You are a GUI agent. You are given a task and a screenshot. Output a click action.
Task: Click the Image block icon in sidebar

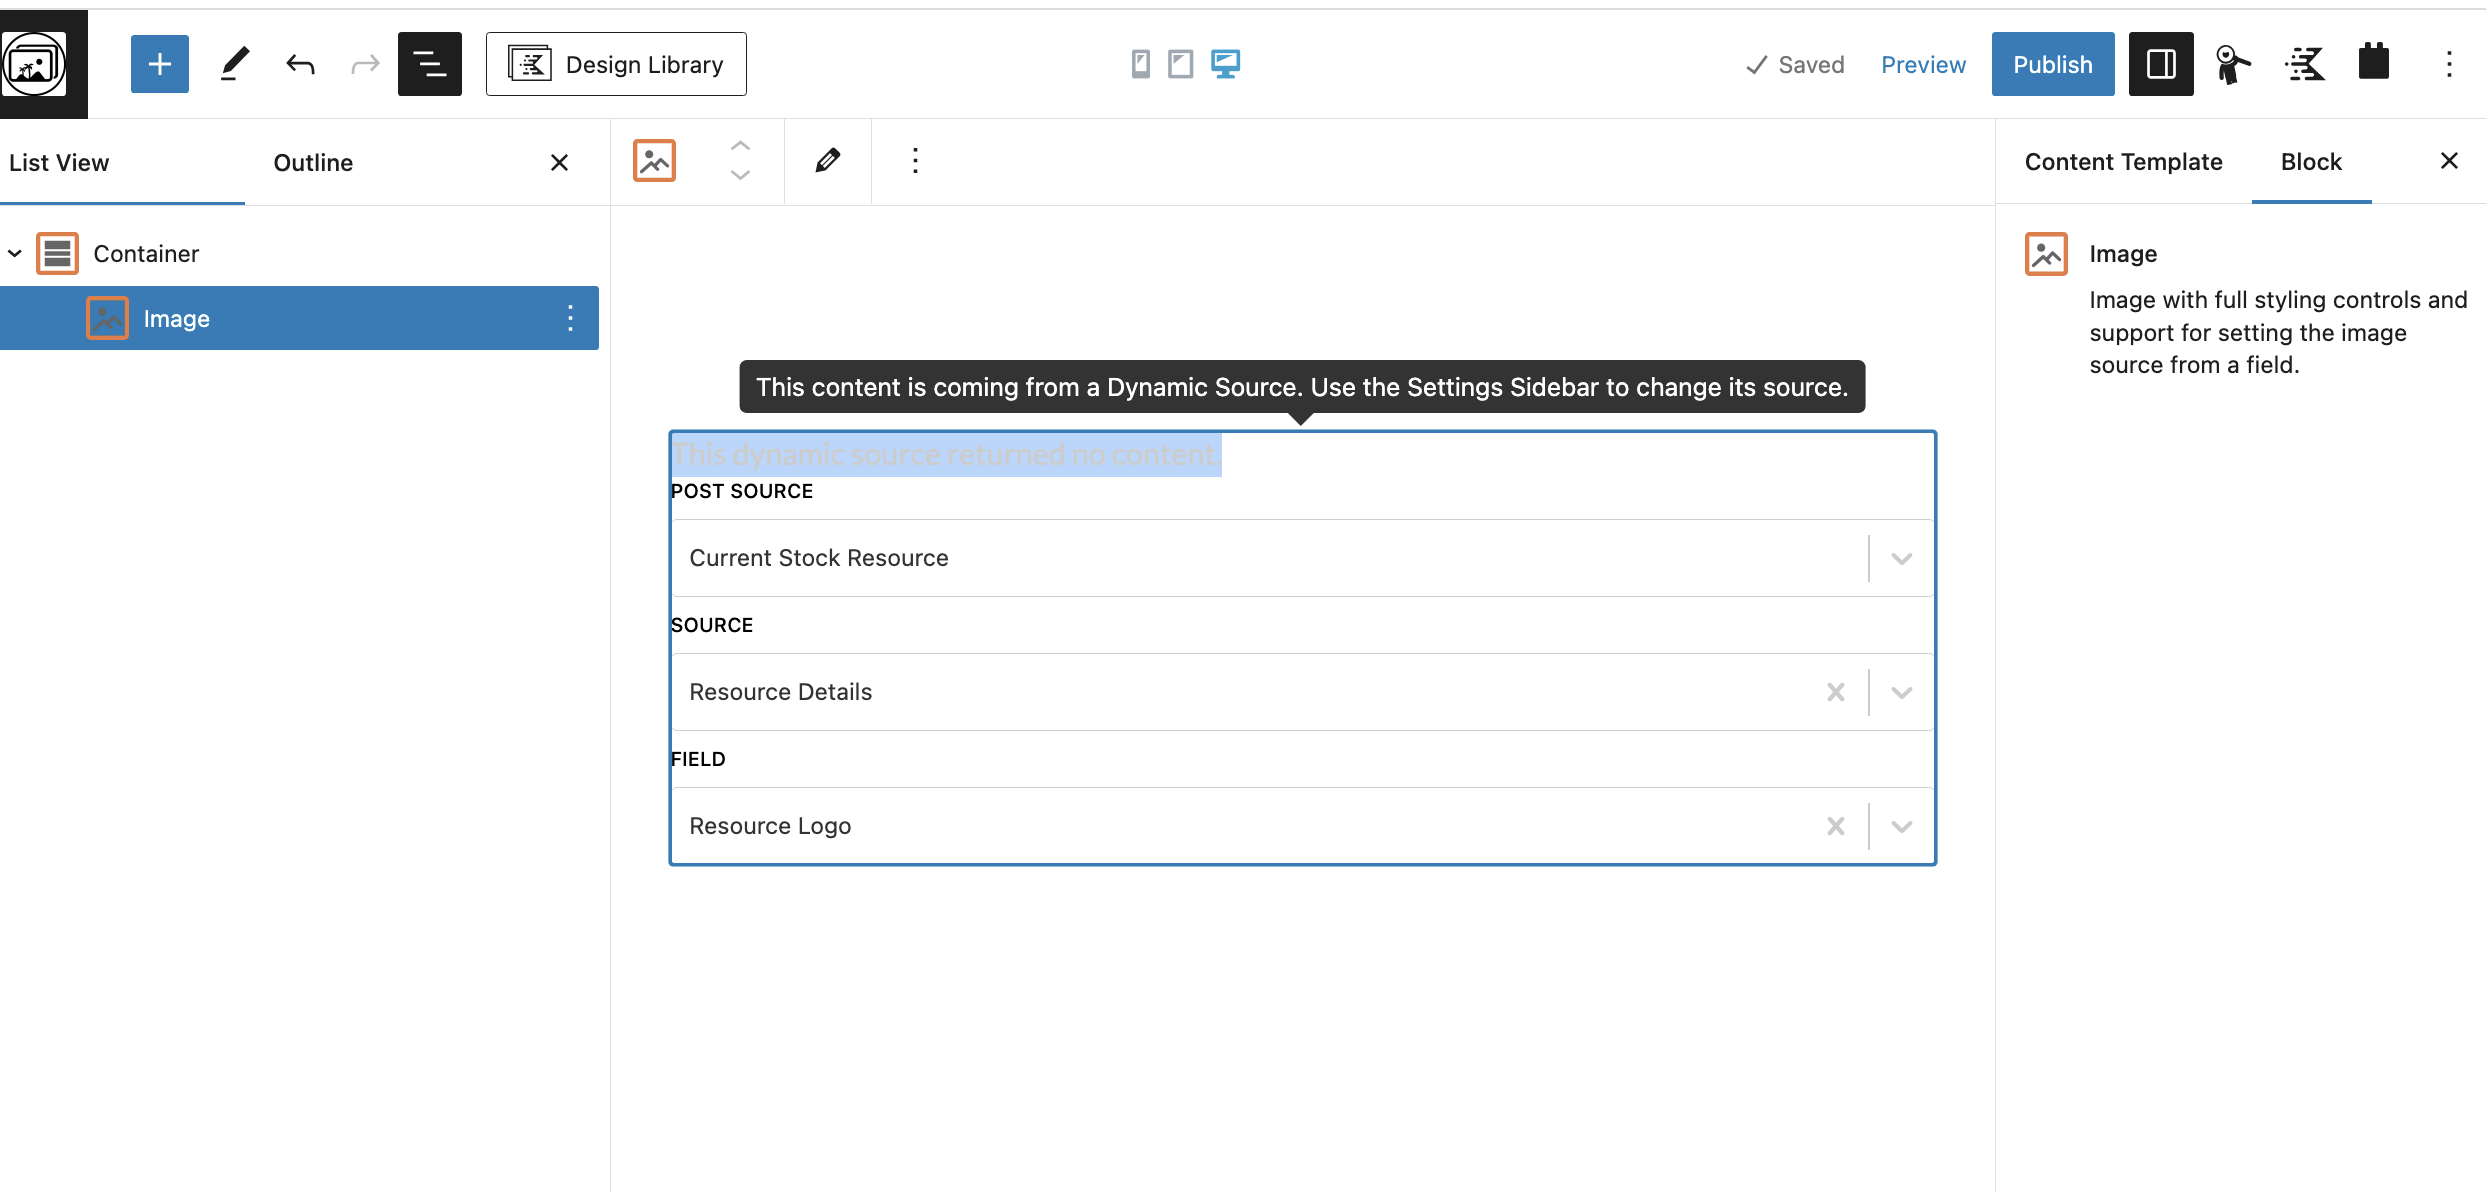pos(2046,254)
